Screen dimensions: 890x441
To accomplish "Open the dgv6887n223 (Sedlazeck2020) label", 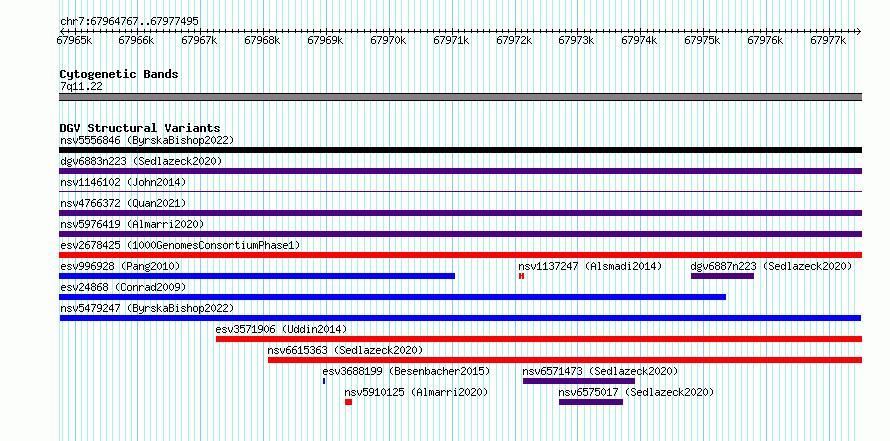I will (x=771, y=266).
